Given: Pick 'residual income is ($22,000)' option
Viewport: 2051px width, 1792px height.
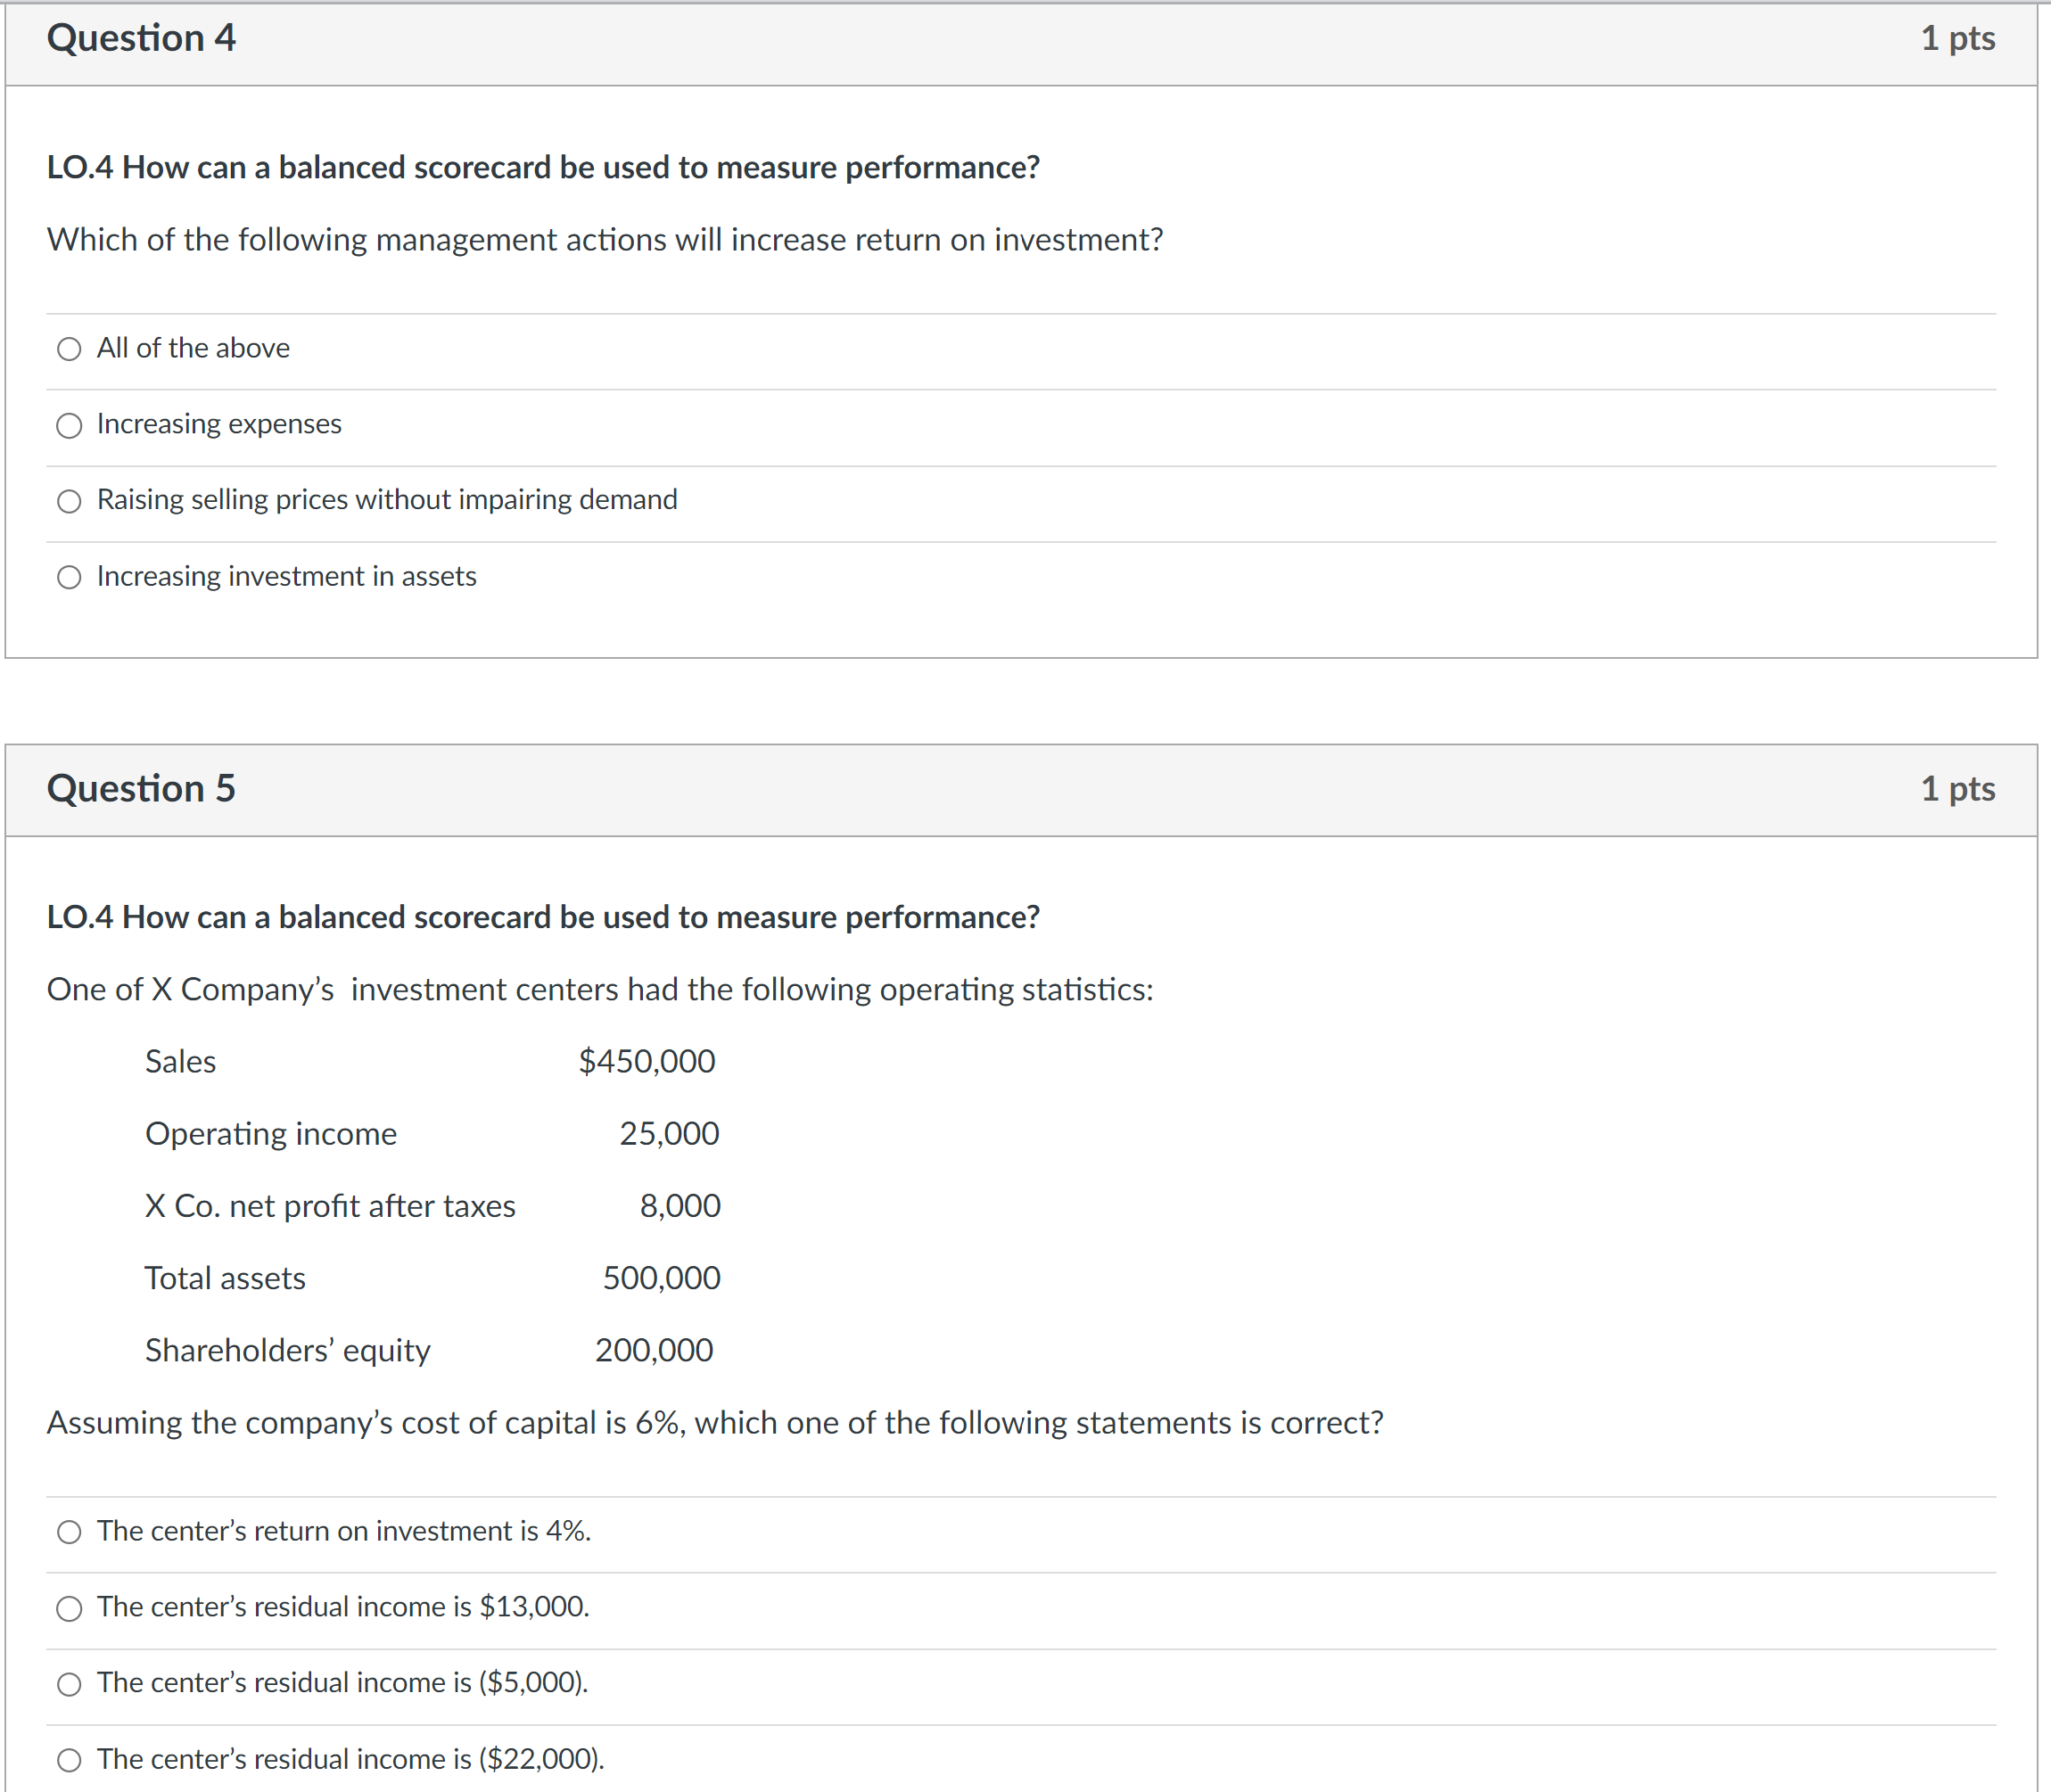Looking at the screenshot, I should tap(69, 1760).
